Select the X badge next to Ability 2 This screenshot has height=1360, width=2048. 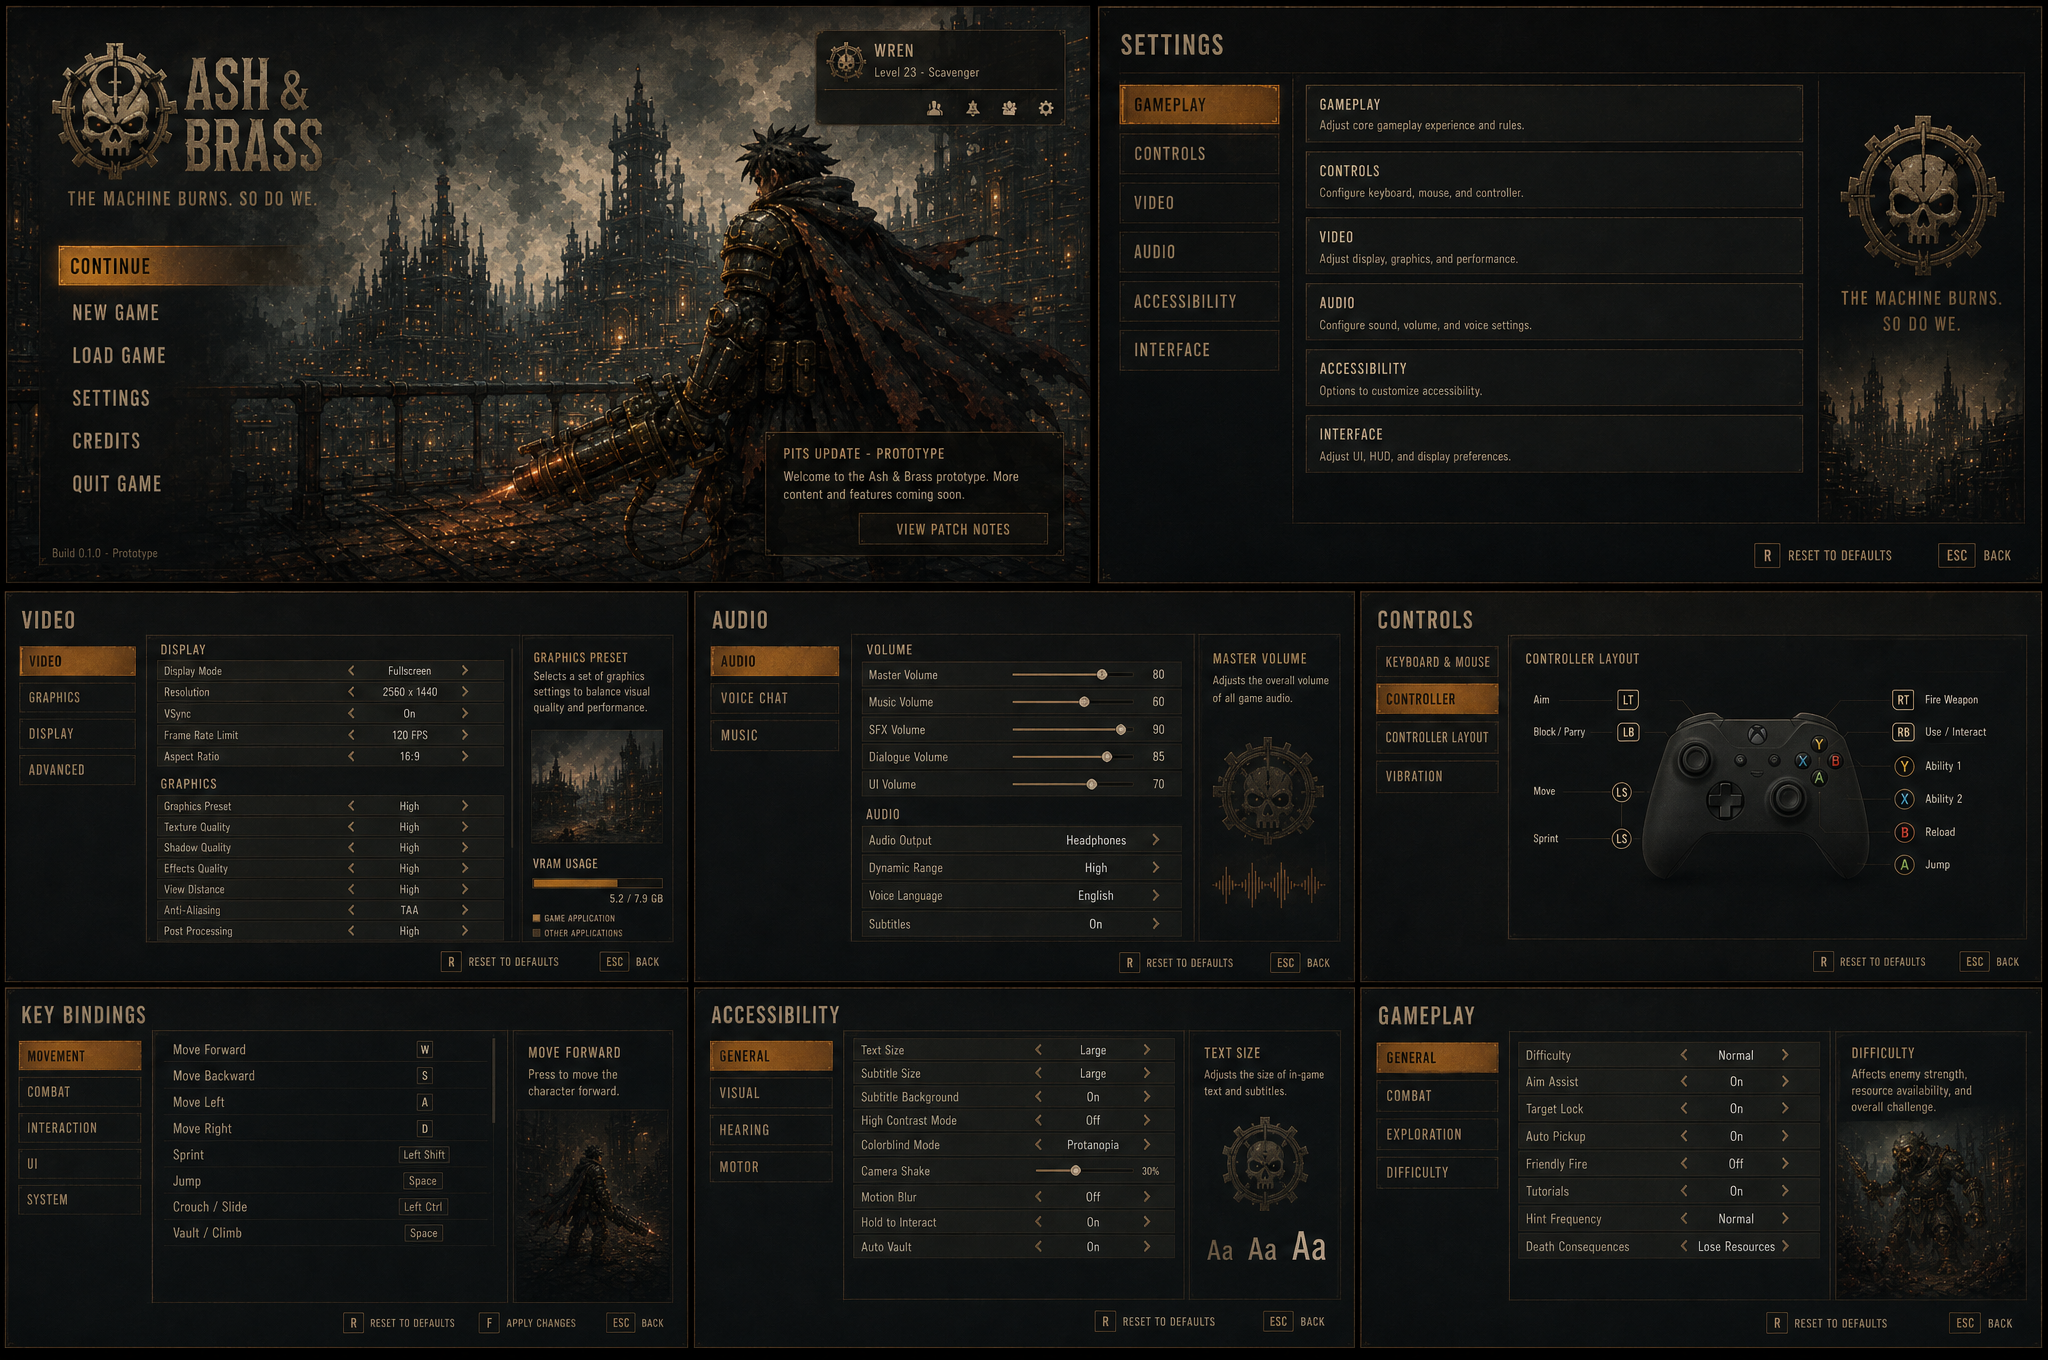pyautogui.click(x=1905, y=799)
